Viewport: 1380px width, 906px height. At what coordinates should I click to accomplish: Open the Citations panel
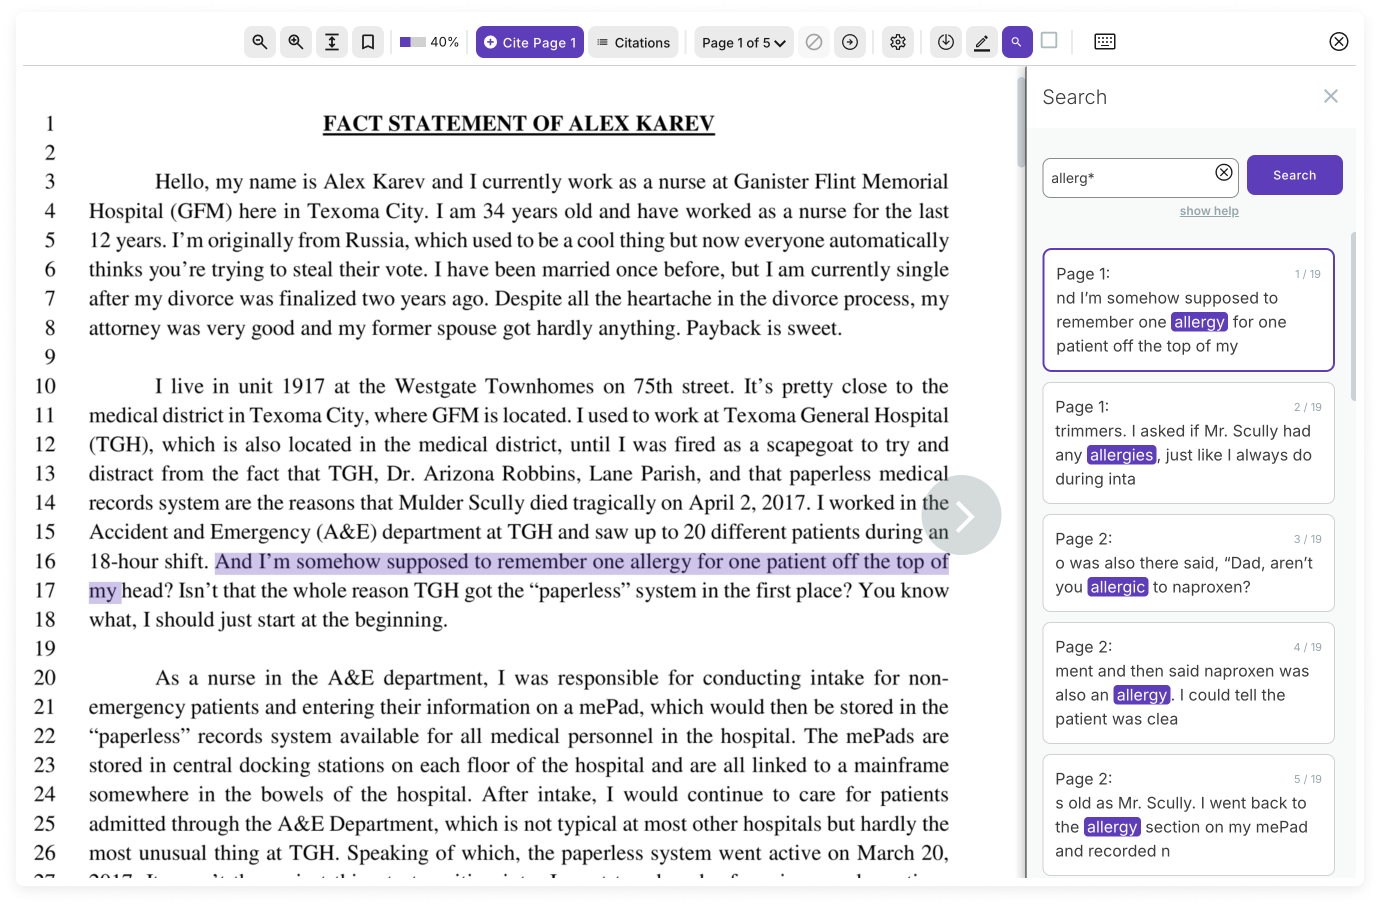pos(633,42)
